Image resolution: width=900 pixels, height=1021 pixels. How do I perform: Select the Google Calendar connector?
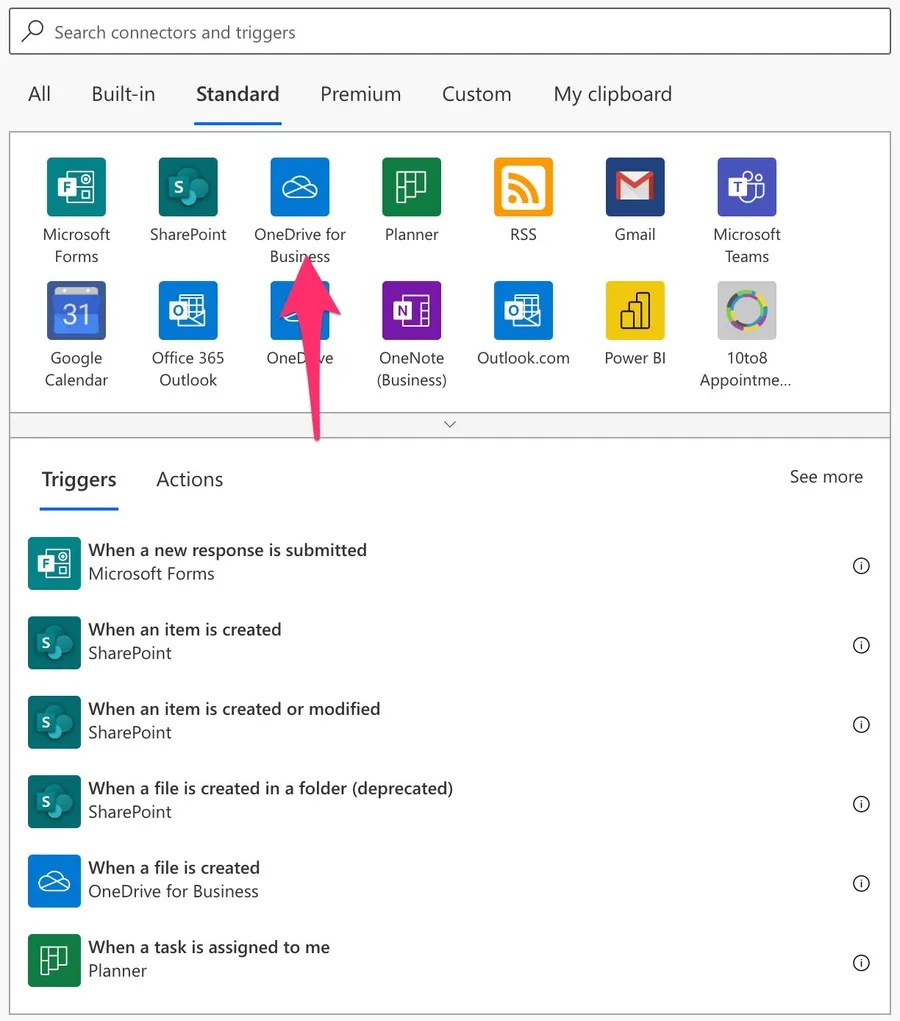(76, 311)
